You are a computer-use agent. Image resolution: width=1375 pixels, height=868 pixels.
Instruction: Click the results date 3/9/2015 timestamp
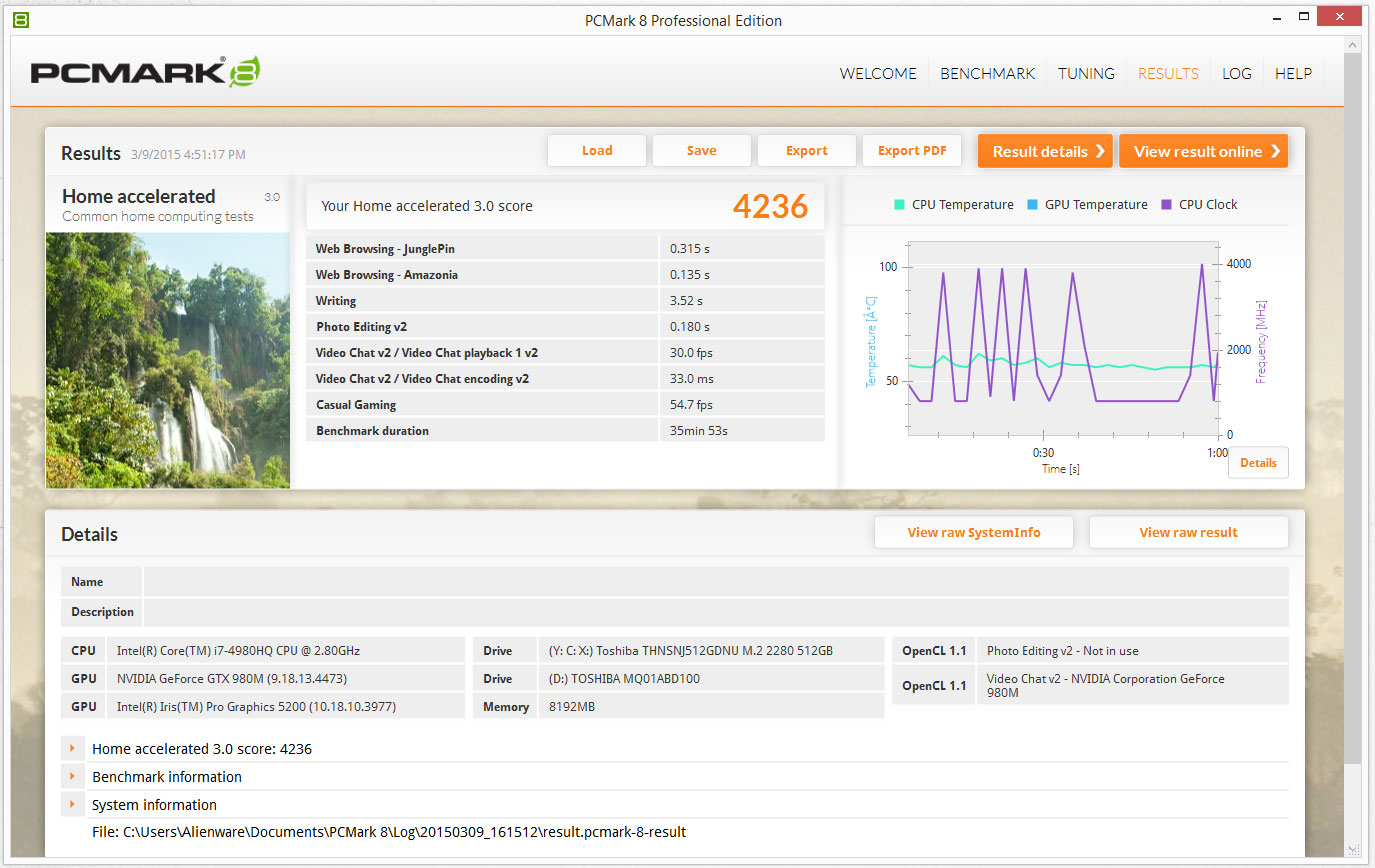188,154
